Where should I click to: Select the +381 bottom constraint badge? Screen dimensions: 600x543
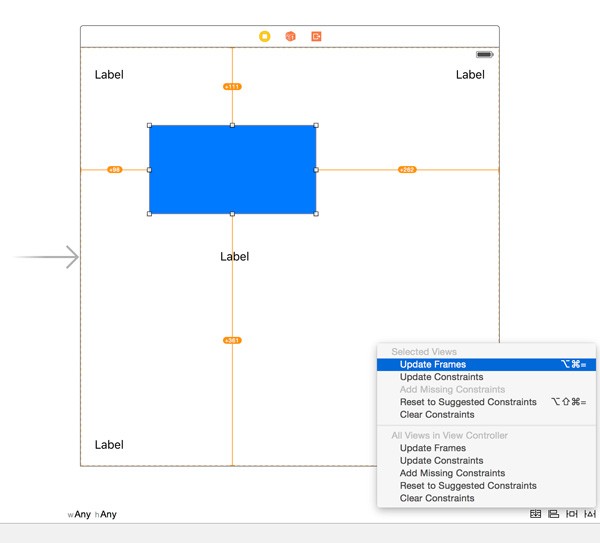tap(232, 340)
